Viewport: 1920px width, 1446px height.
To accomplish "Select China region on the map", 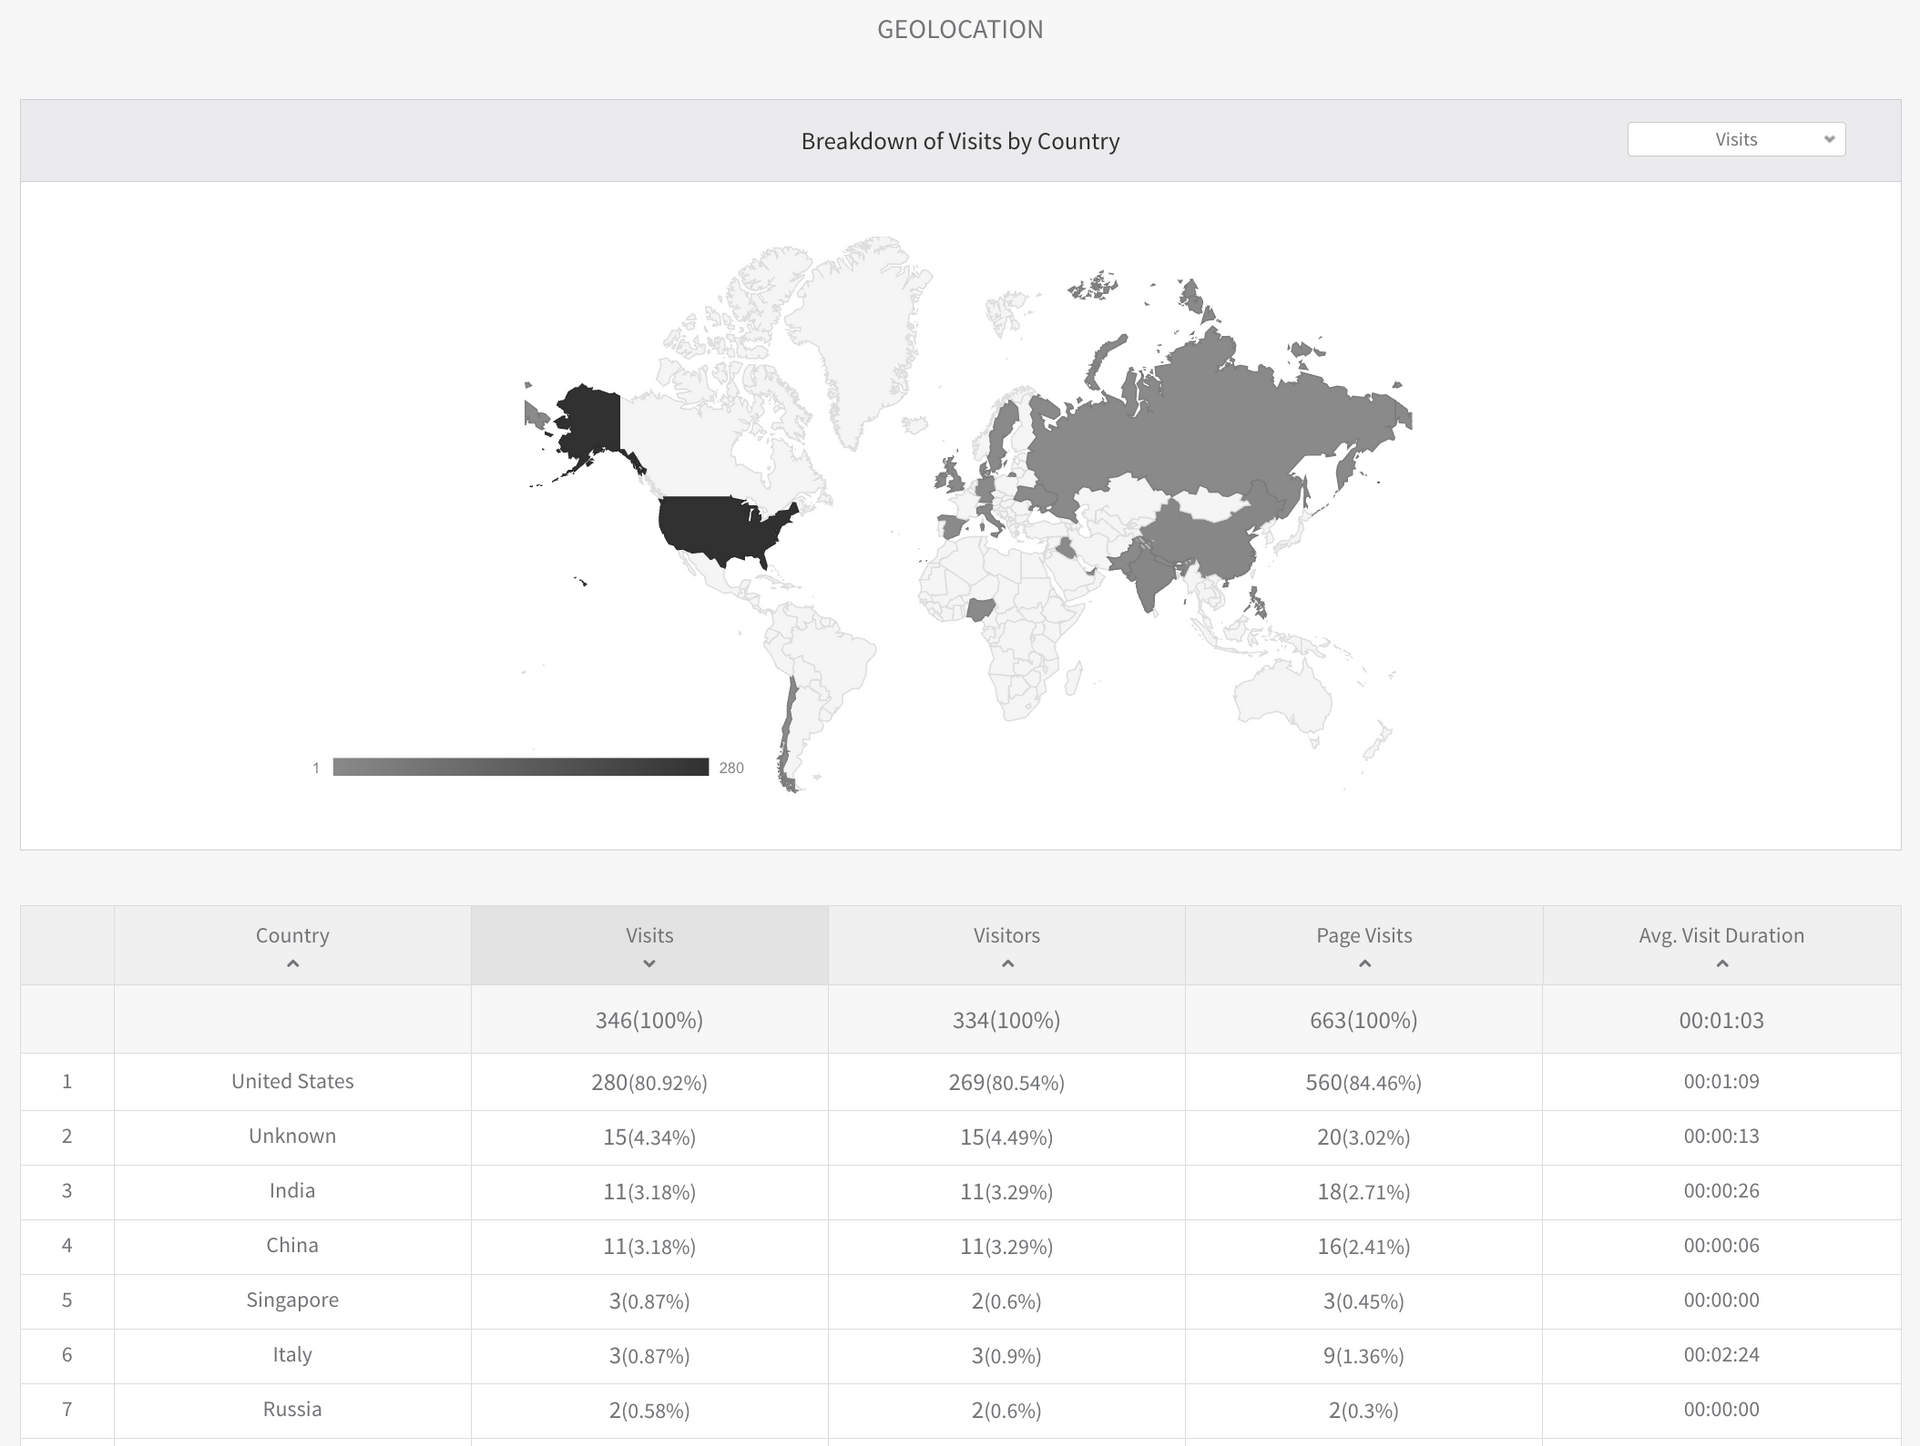I will [1200, 540].
